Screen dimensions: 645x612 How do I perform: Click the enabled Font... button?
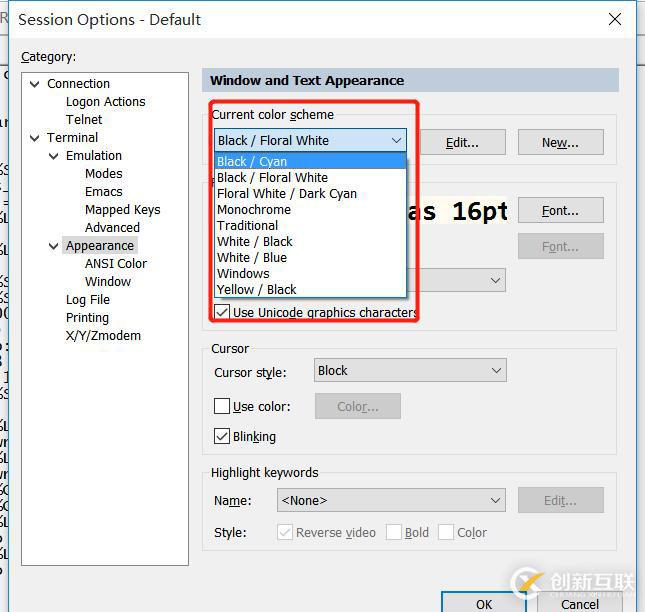(x=561, y=210)
